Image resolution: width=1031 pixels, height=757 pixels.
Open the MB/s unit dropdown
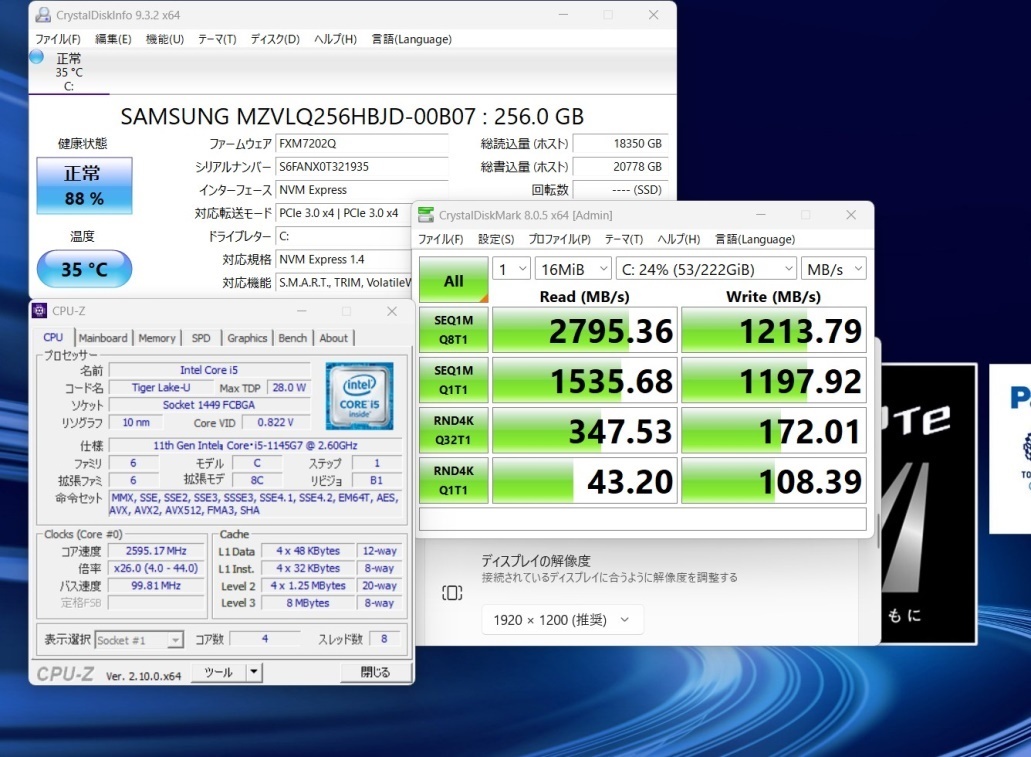[833, 269]
